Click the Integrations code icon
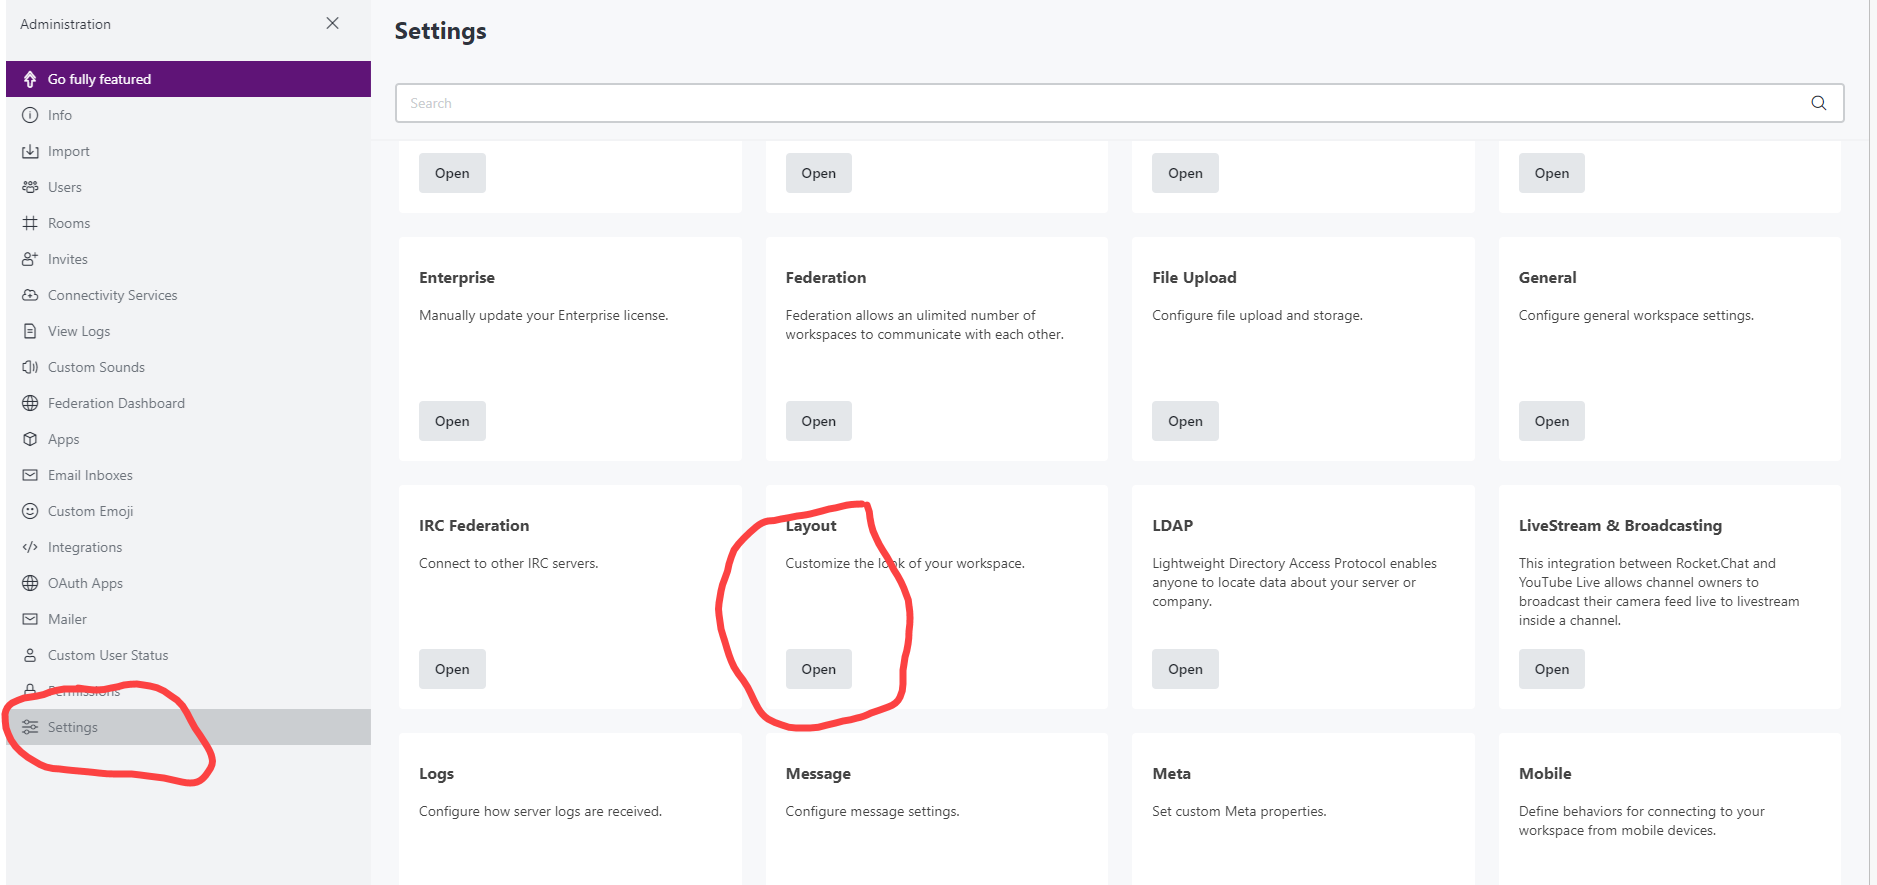Screen dimensions: 1877x885 coord(30,547)
